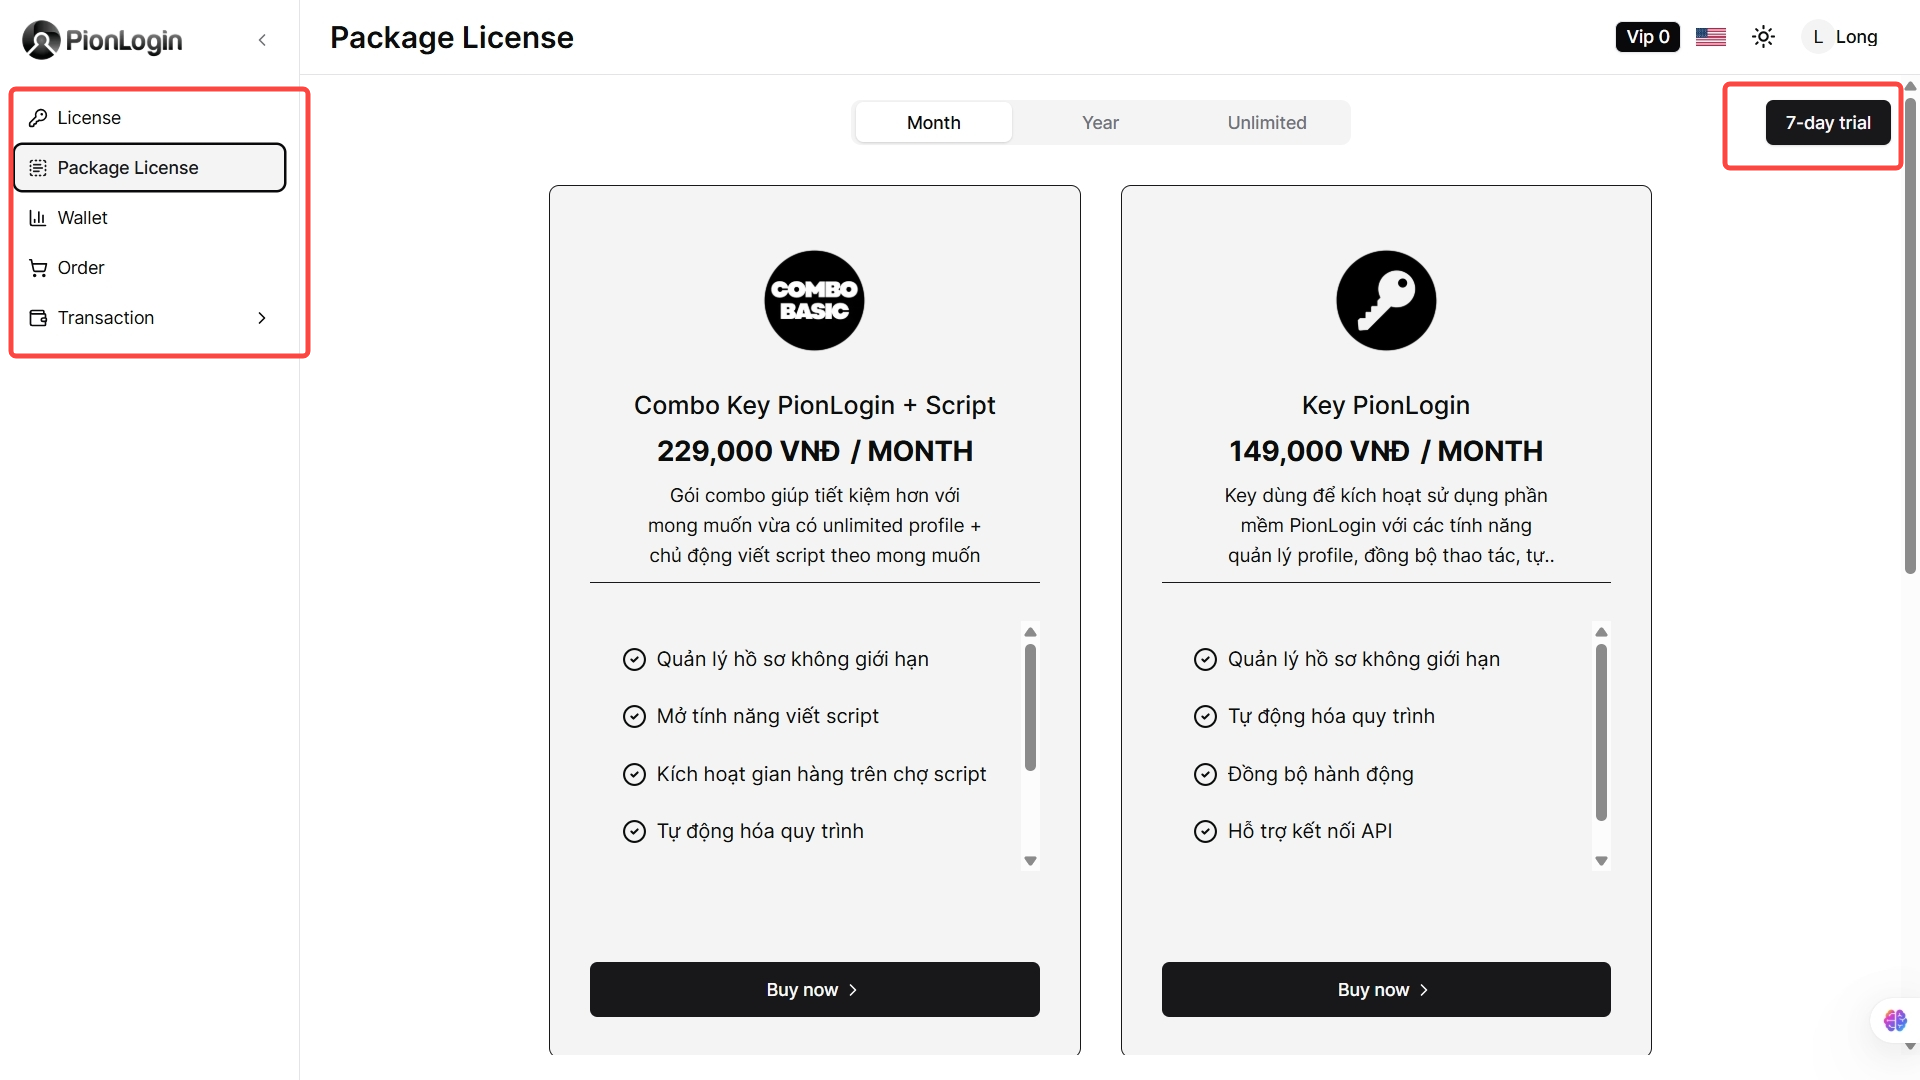Viewport: 1920px width, 1080px height.
Task: Collapse the sidebar with the chevron
Action: click(x=262, y=40)
